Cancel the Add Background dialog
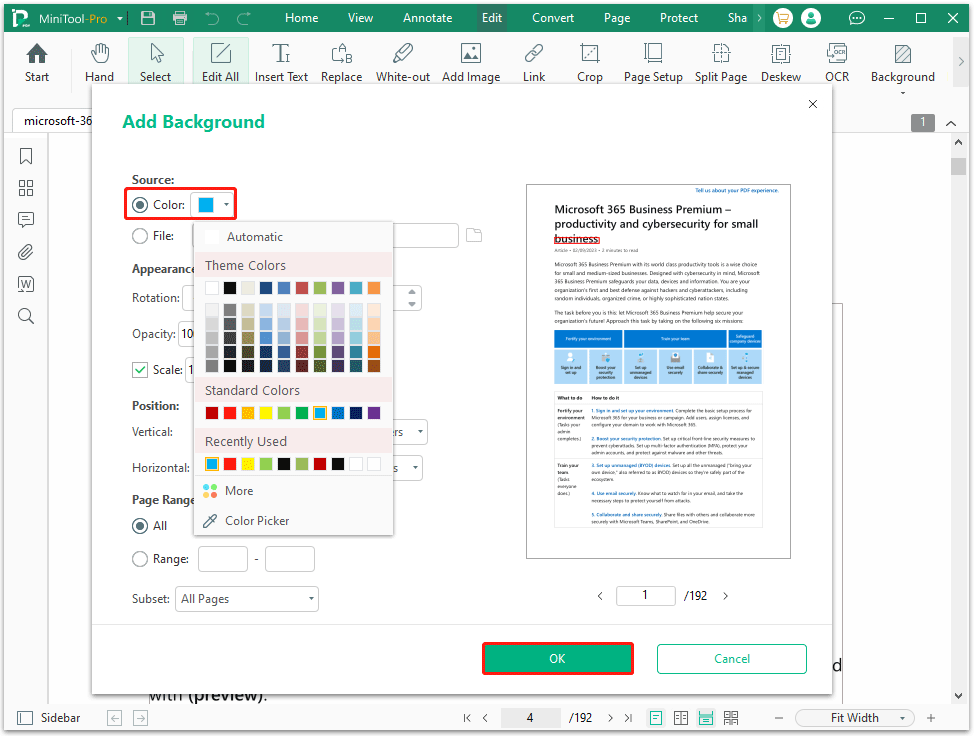The height and width of the screenshot is (736, 974). pyautogui.click(x=731, y=659)
